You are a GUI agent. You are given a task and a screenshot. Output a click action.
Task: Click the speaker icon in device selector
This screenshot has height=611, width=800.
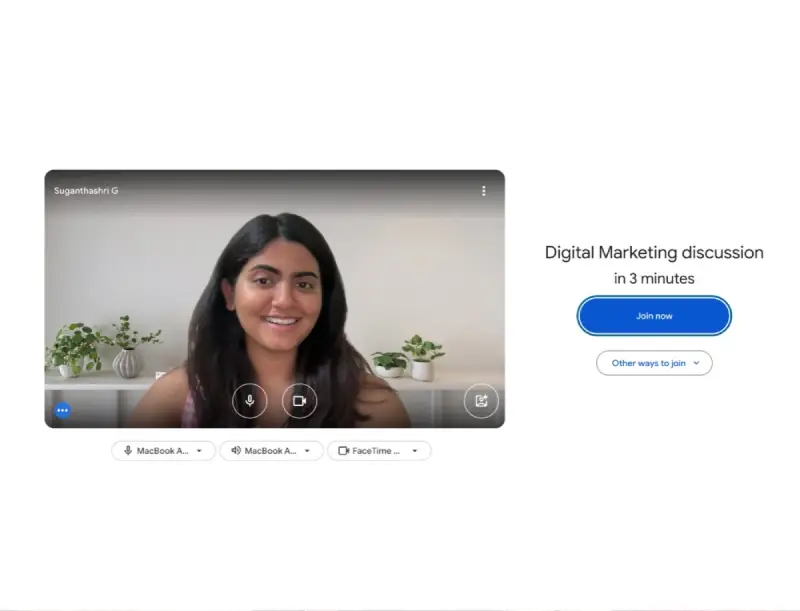pyautogui.click(x=236, y=451)
